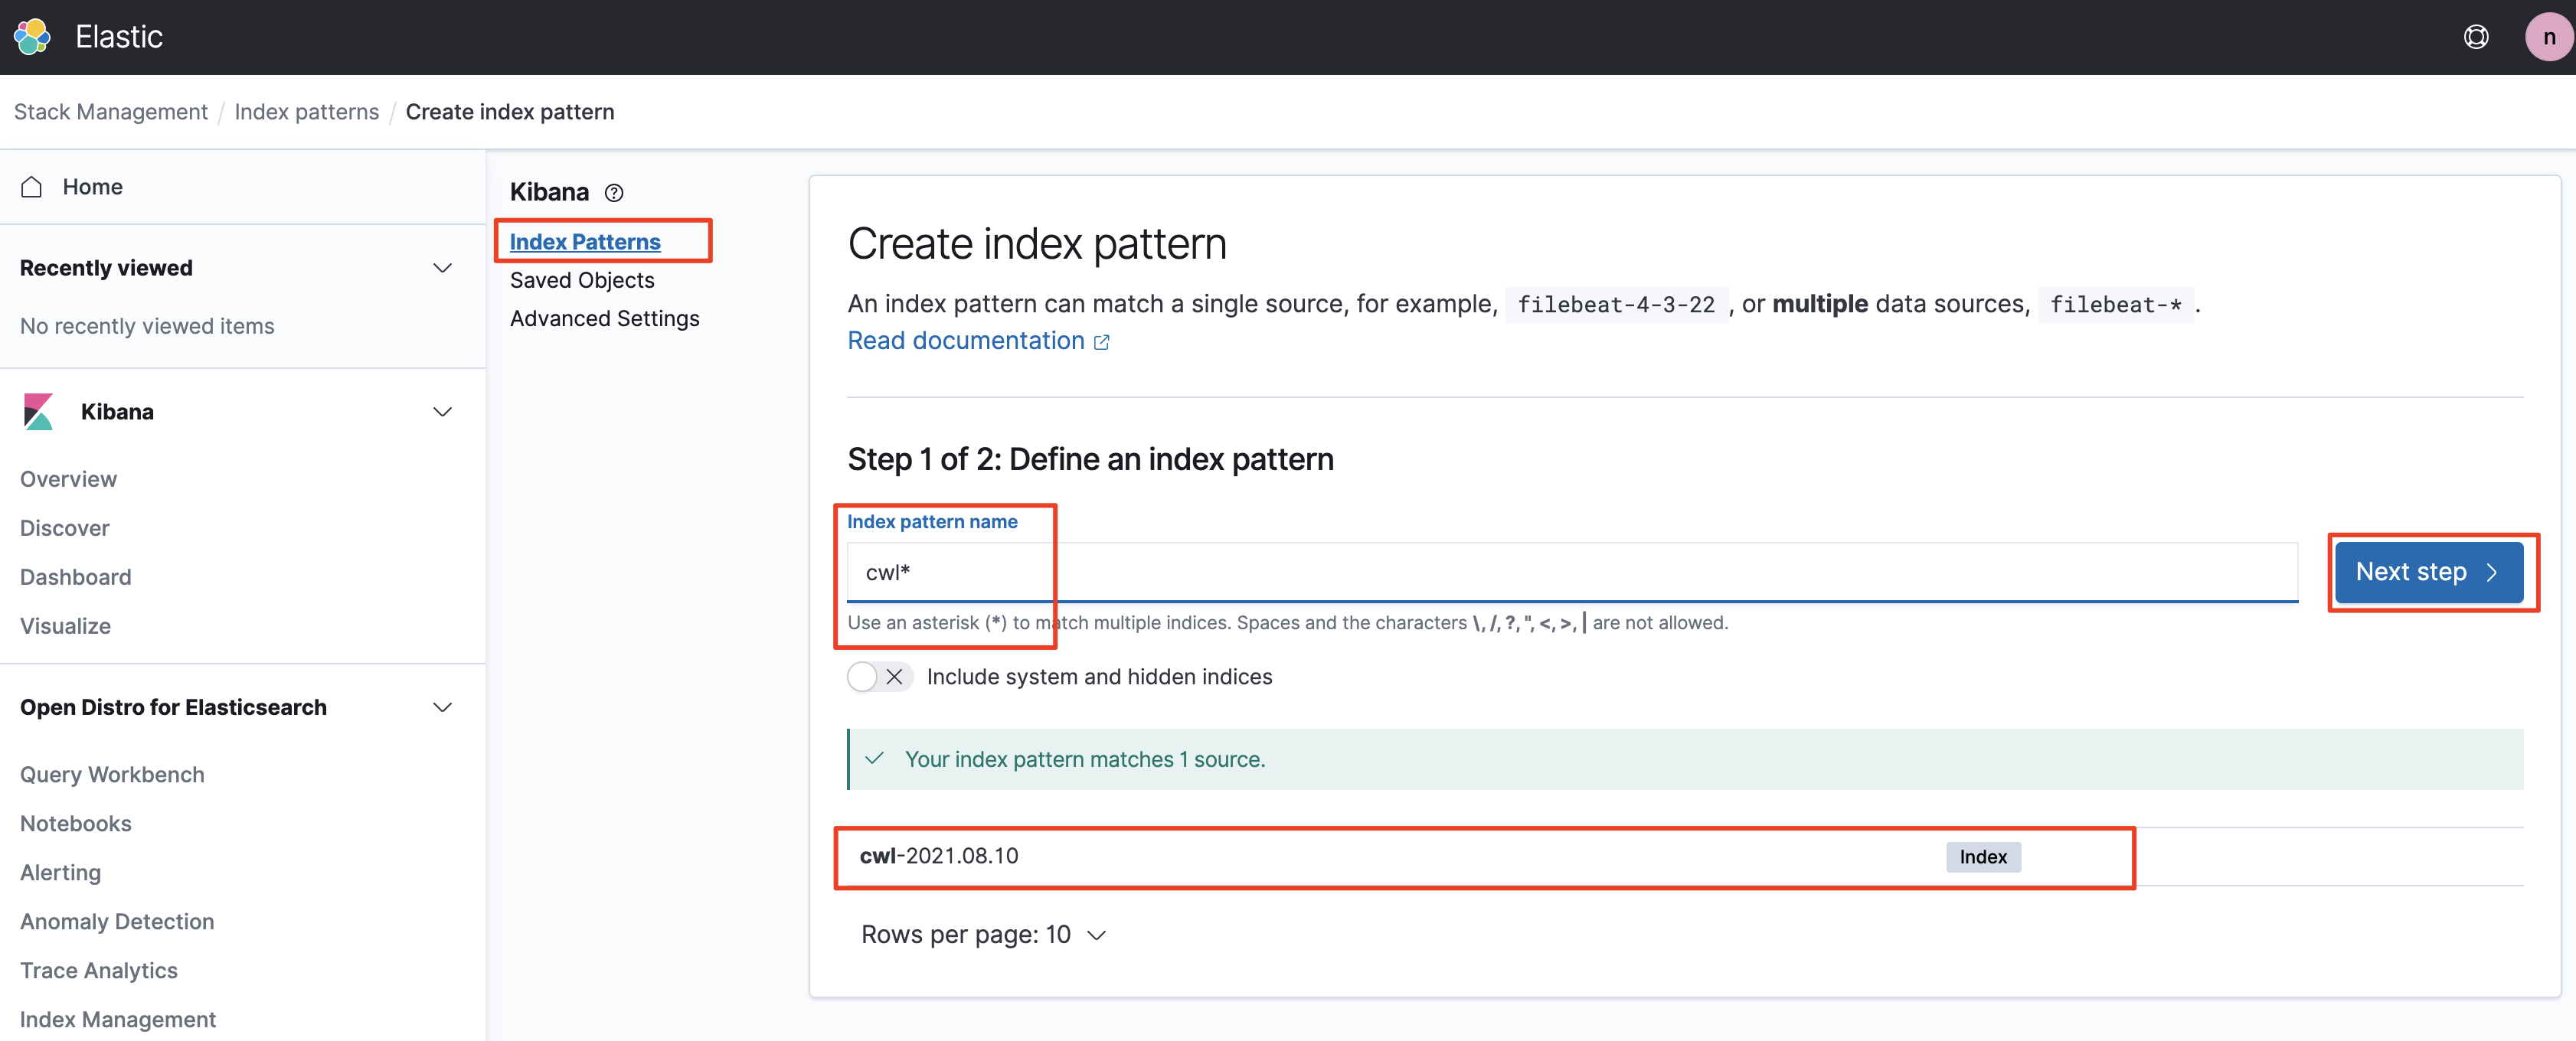
Task: Click external link icon beside Read documentation
Action: click(1101, 342)
